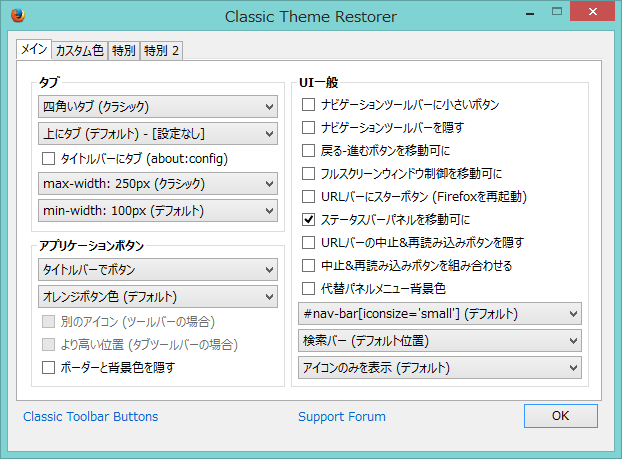Close the Classic Theme Restorer dialog
The image size is (622, 459).
(593, 12)
